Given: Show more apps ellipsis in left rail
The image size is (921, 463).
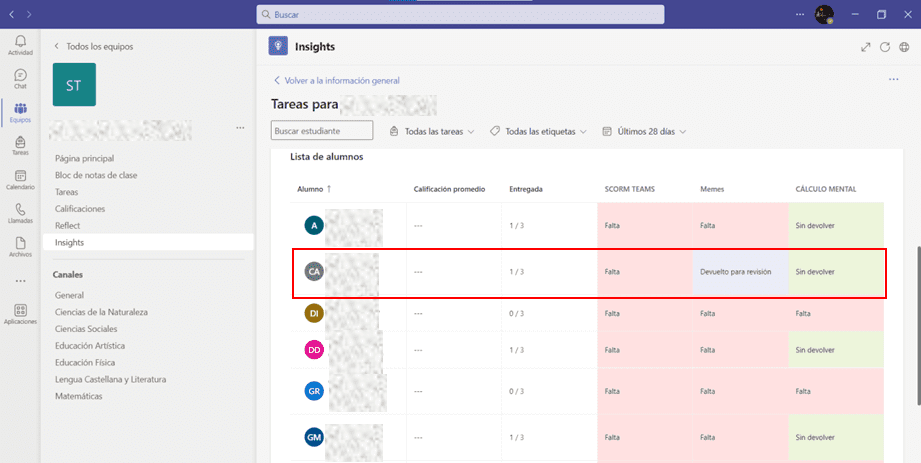Looking at the screenshot, I should coord(21,281).
